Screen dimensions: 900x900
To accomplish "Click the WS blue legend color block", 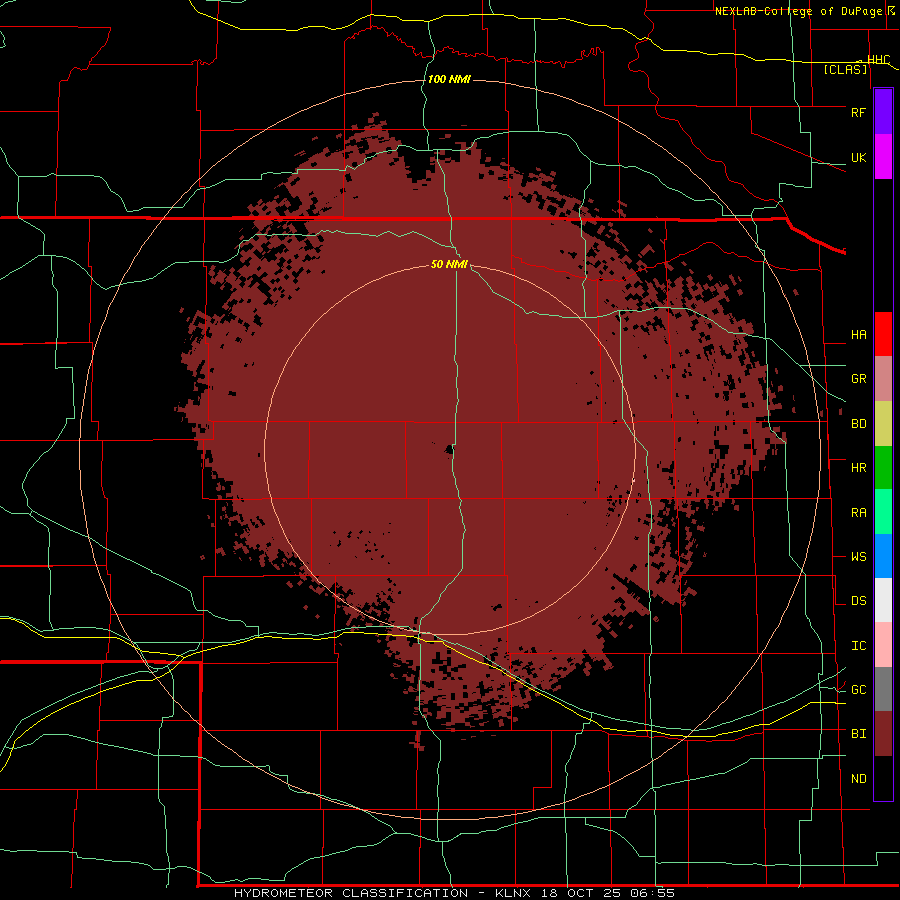I will [883, 556].
